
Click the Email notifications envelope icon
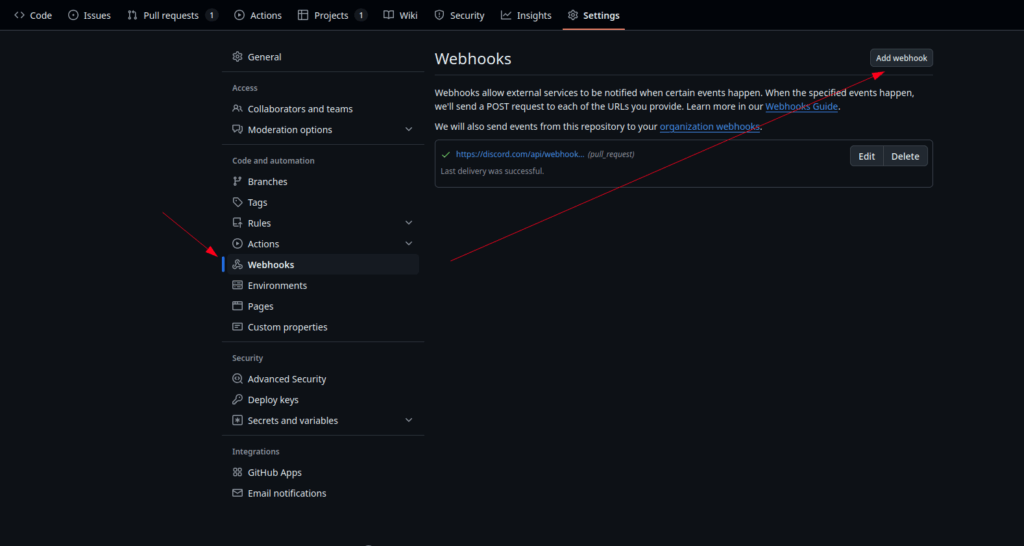point(237,493)
